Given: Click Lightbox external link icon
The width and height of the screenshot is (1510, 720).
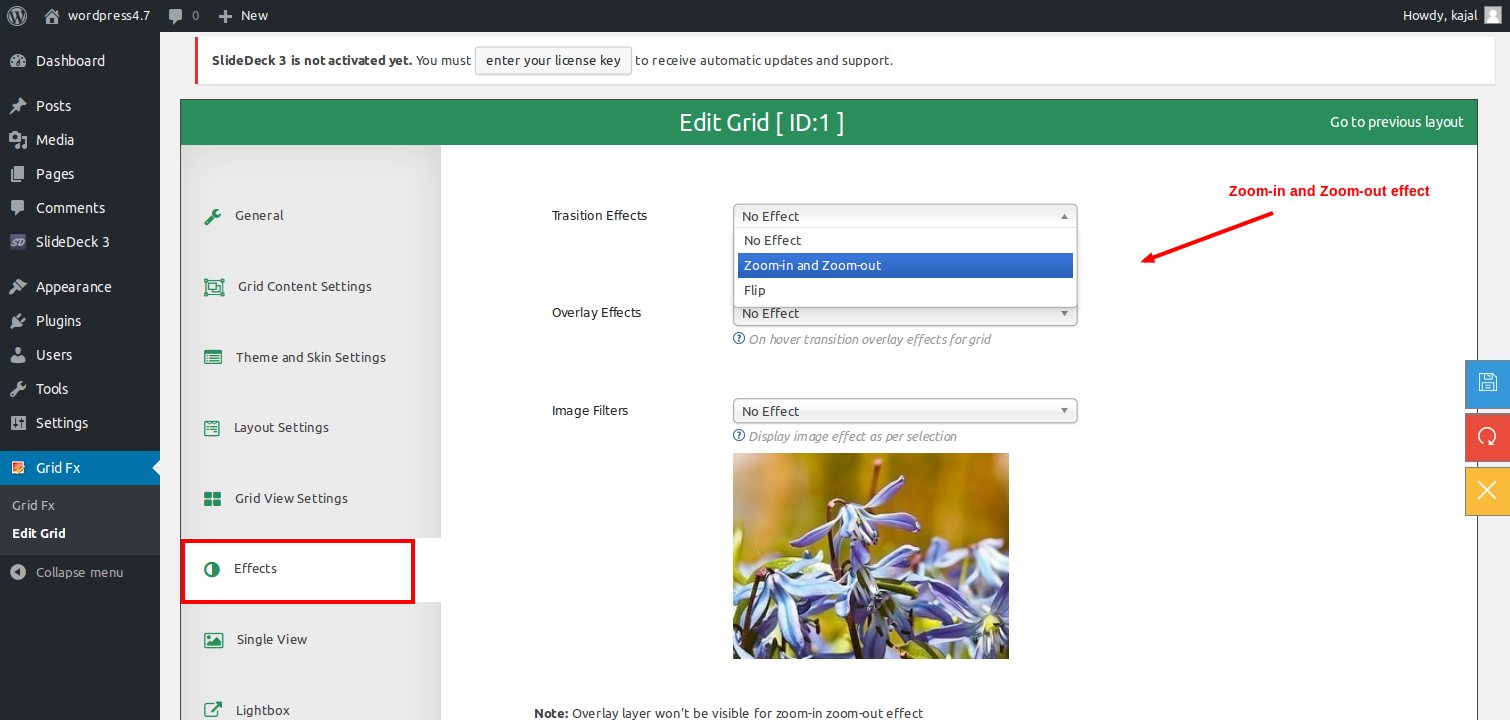Looking at the screenshot, I should click(x=213, y=711).
